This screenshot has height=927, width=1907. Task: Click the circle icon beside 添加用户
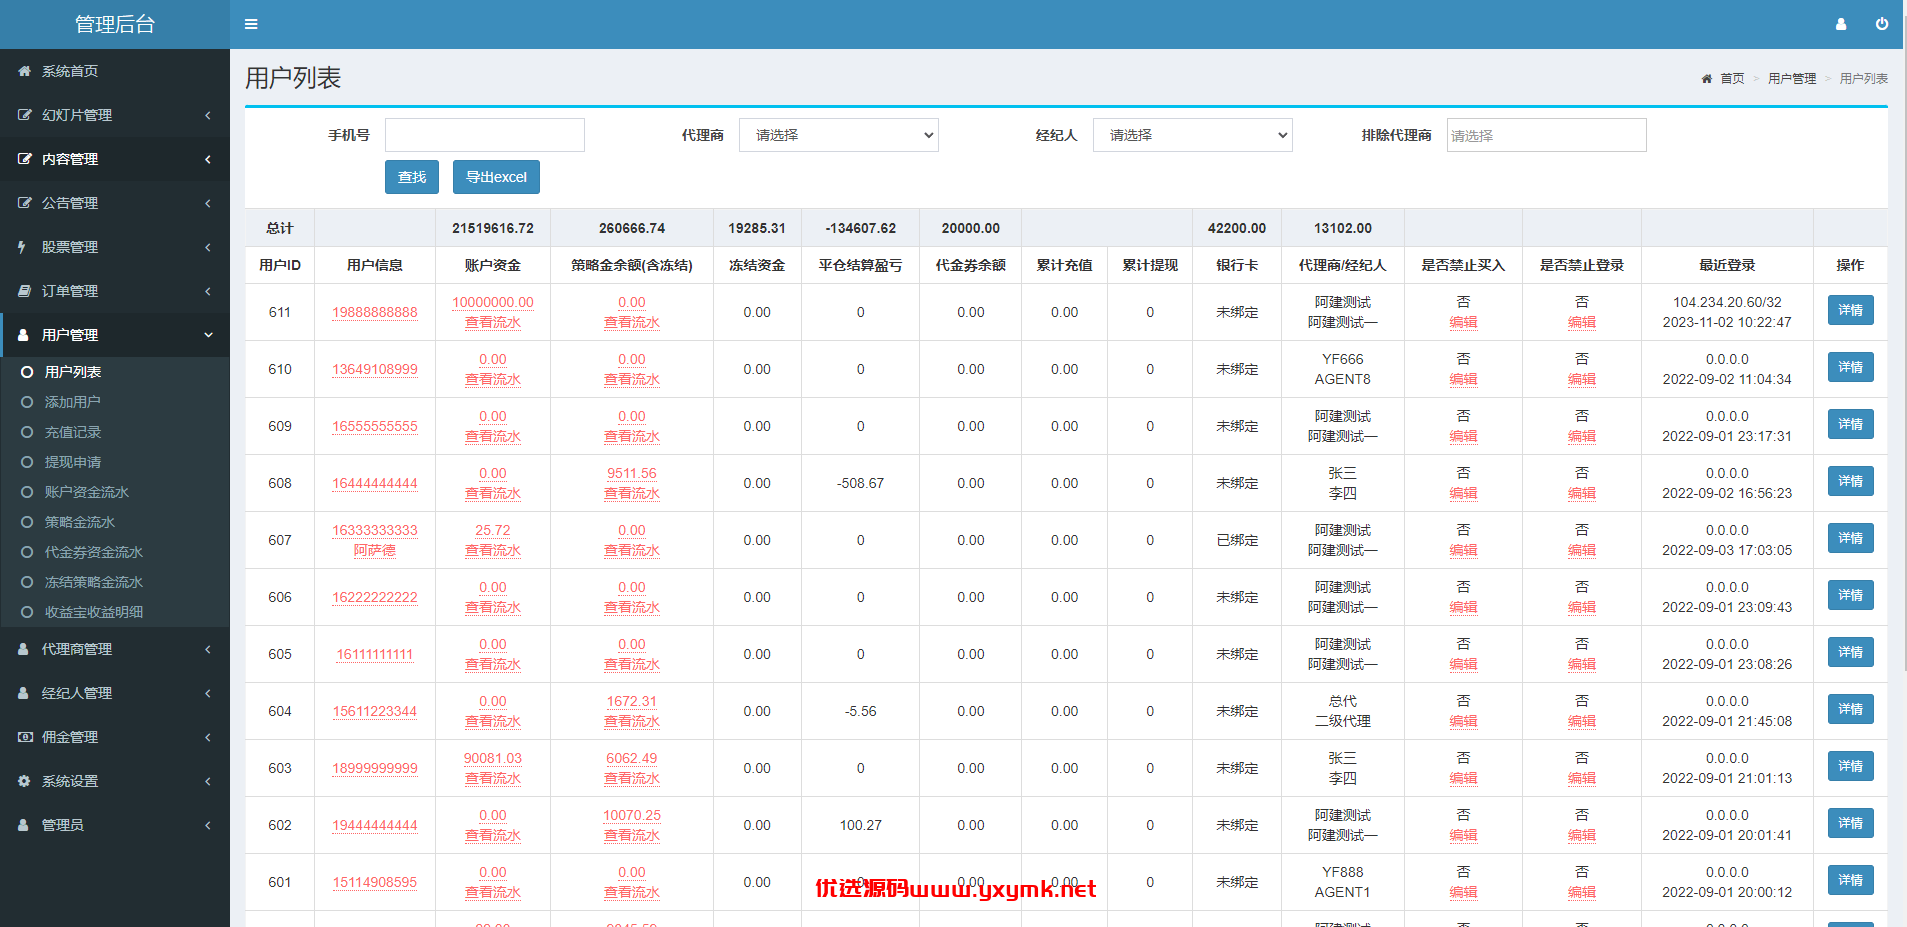27,402
